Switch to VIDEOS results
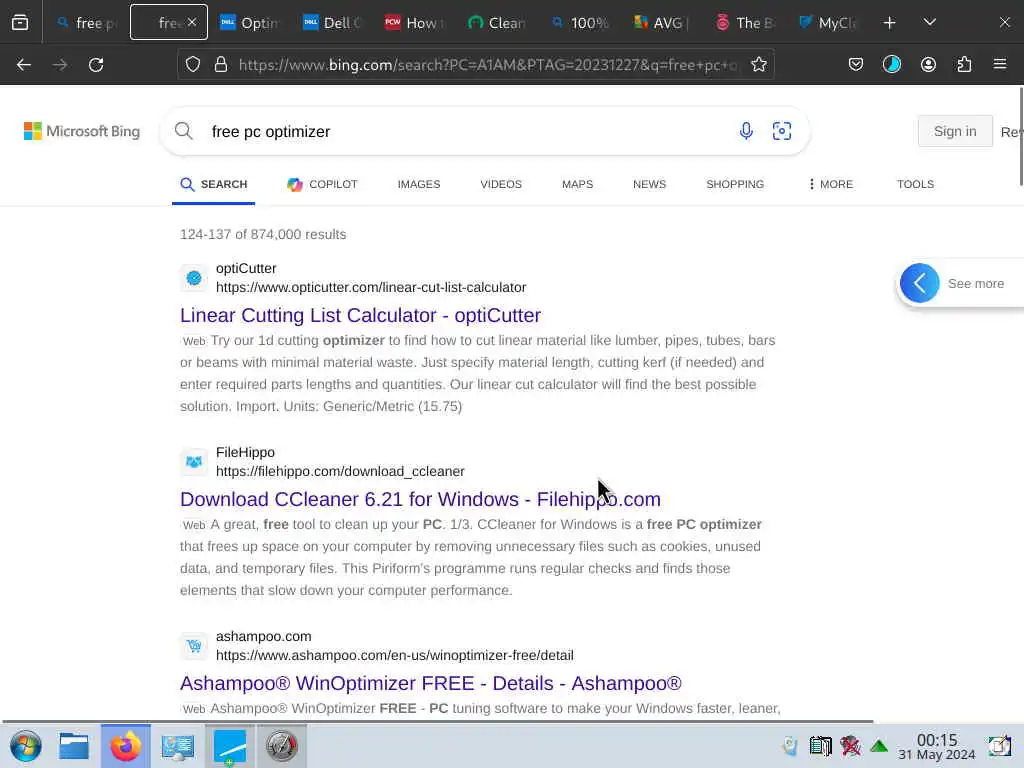Image resolution: width=1024 pixels, height=768 pixels. (501, 184)
